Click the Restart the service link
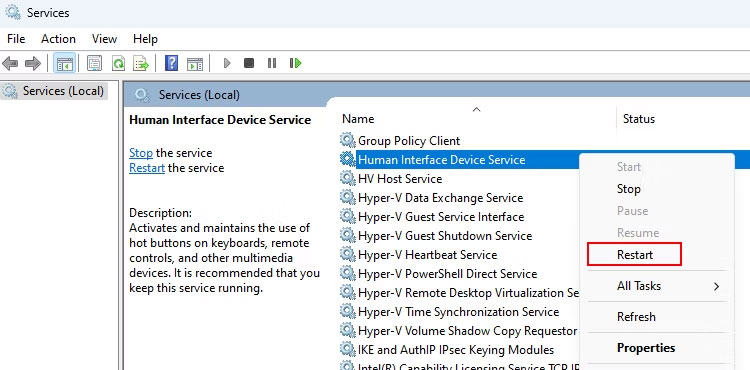Screen dimensions: 750x370 (147, 168)
